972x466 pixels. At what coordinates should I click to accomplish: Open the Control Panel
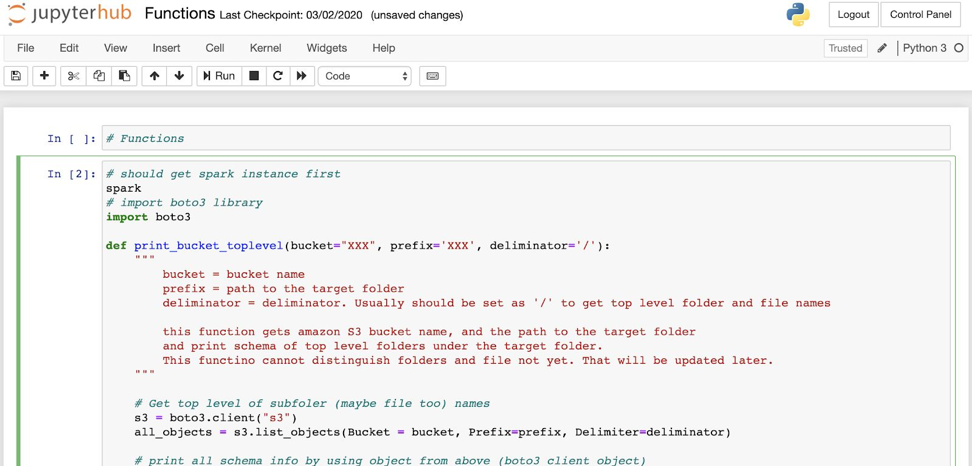(921, 14)
